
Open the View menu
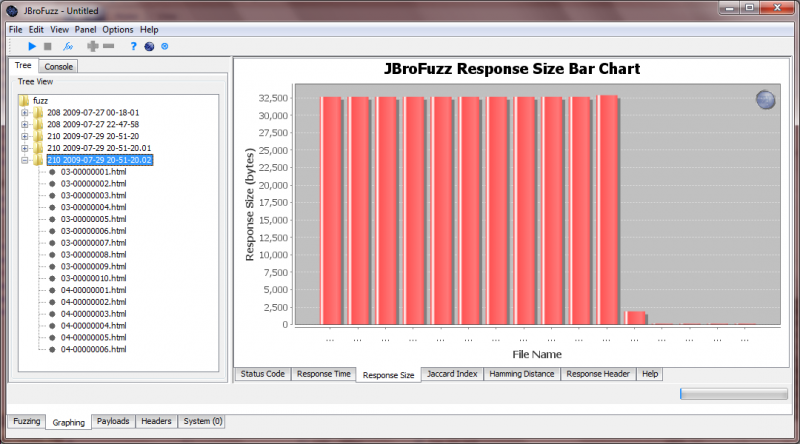coord(59,30)
